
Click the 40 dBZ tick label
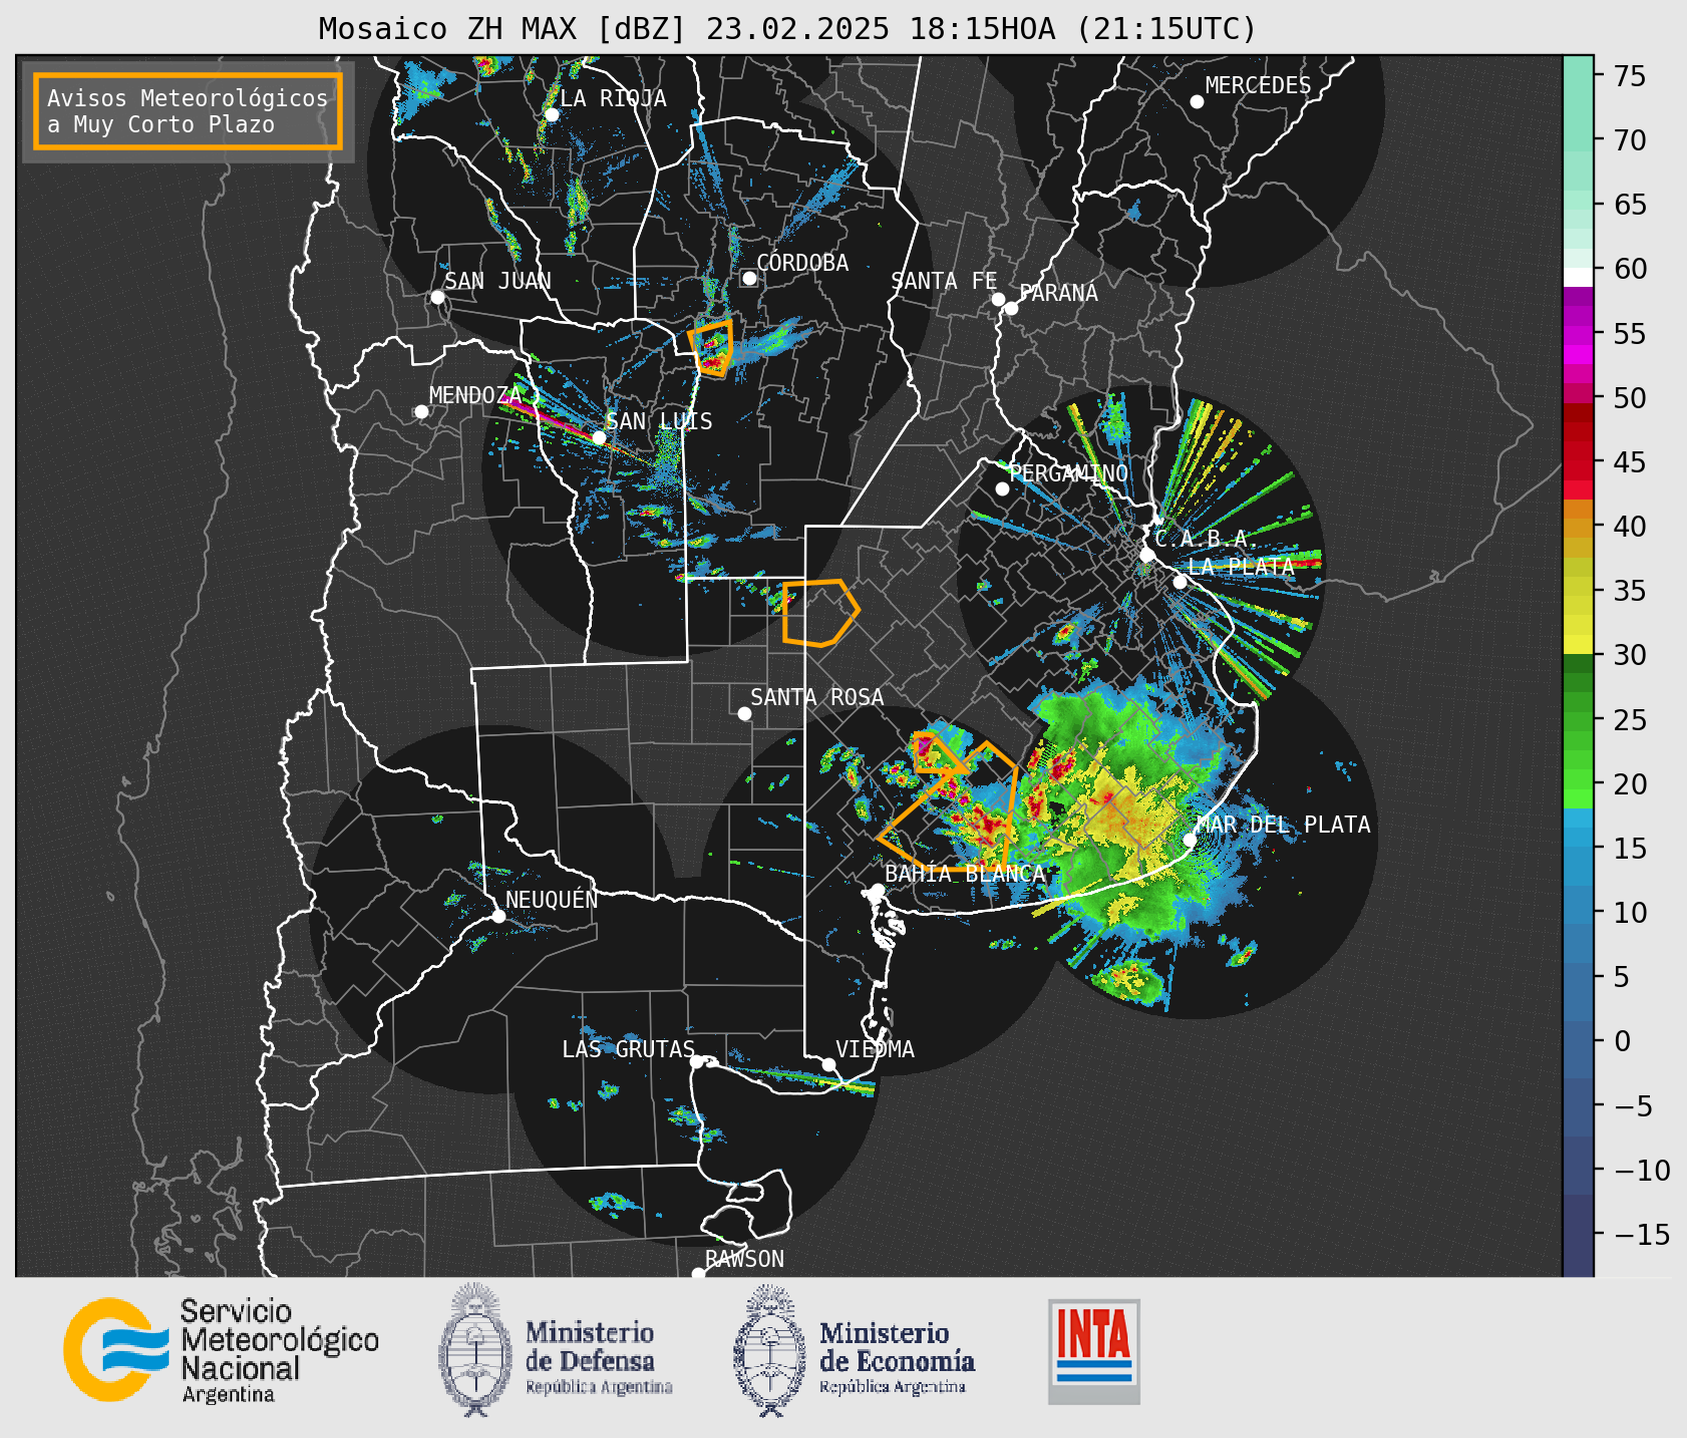click(x=1629, y=526)
